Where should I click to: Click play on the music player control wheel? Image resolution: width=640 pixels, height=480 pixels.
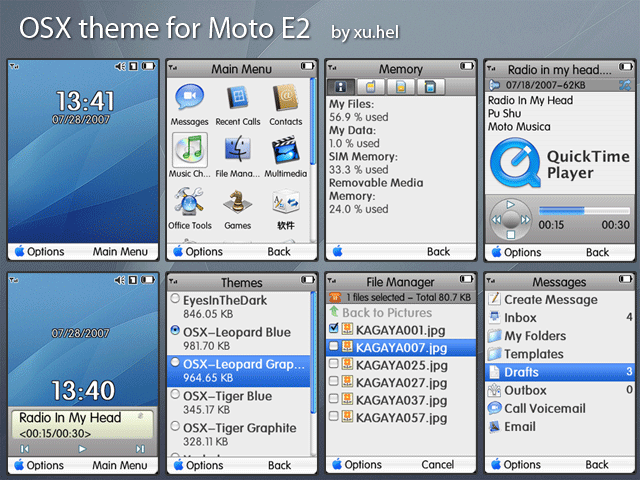(x=510, y=204)
